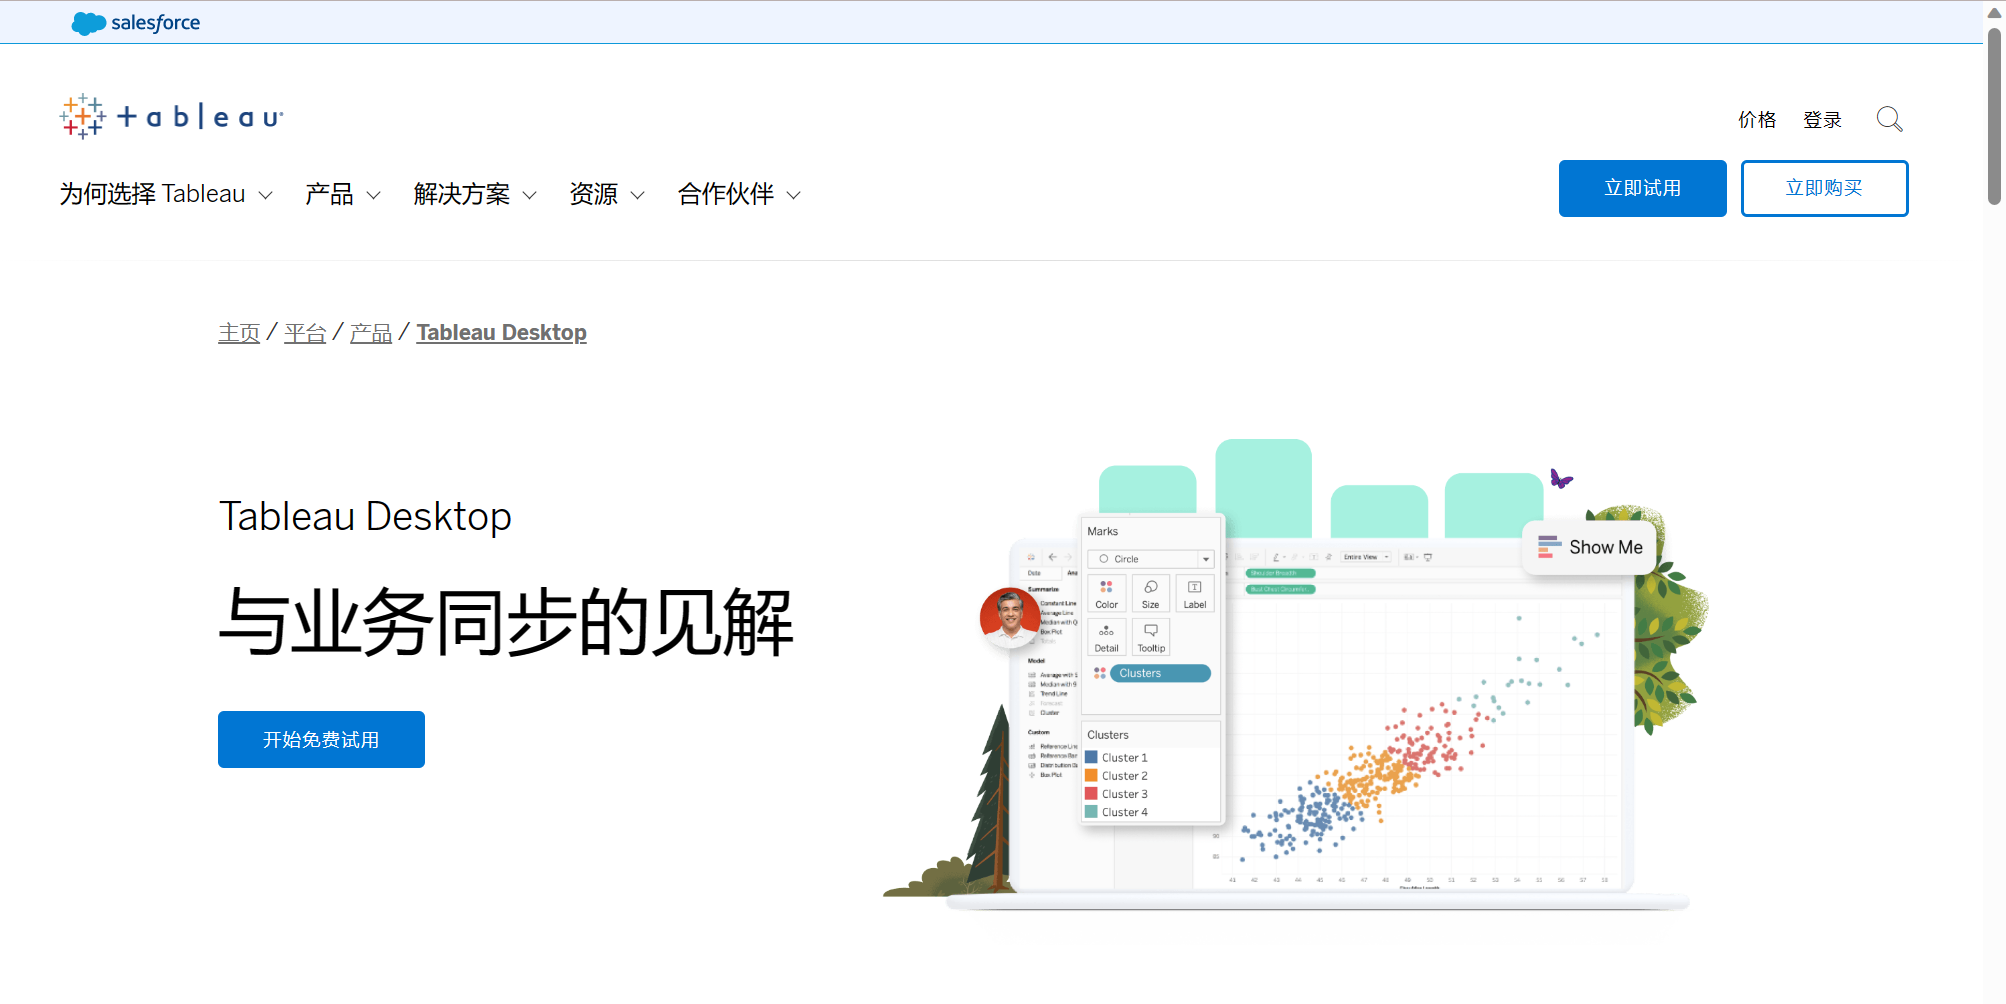2006x1004 pixels.
Task: Click the Tableau Desktop heading text
Action: point(365,516)
